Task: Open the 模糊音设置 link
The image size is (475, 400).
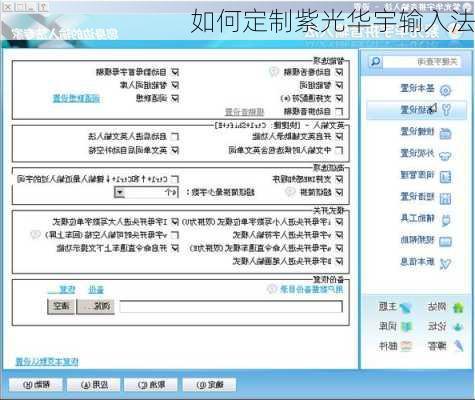Action: (244, 112)
